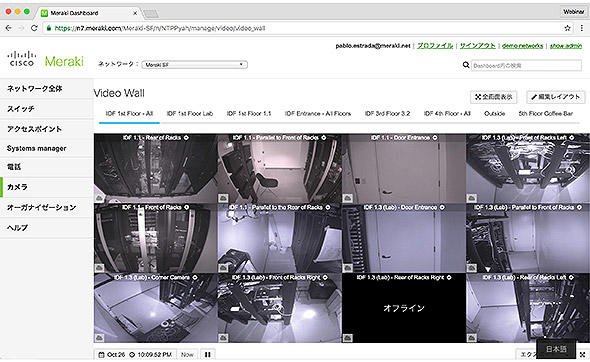Click into the Dashboard search field
Image resolution: width=590 pixels, height=362 pixels.
tap(526, 65)
